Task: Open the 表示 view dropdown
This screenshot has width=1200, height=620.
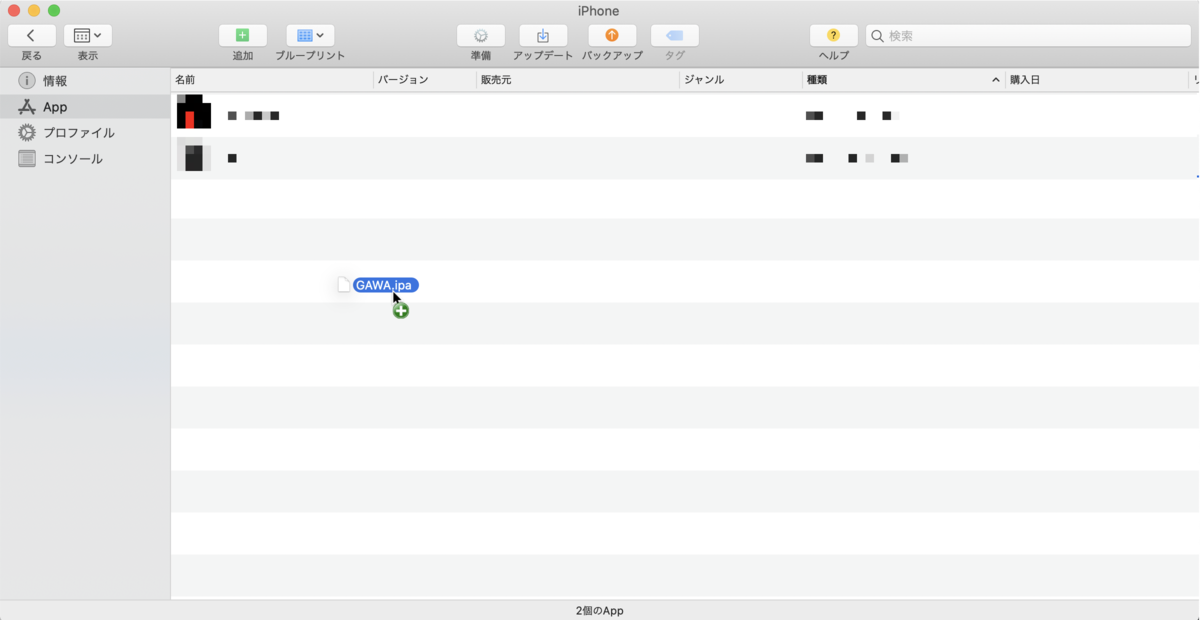Action: (88, 36)
